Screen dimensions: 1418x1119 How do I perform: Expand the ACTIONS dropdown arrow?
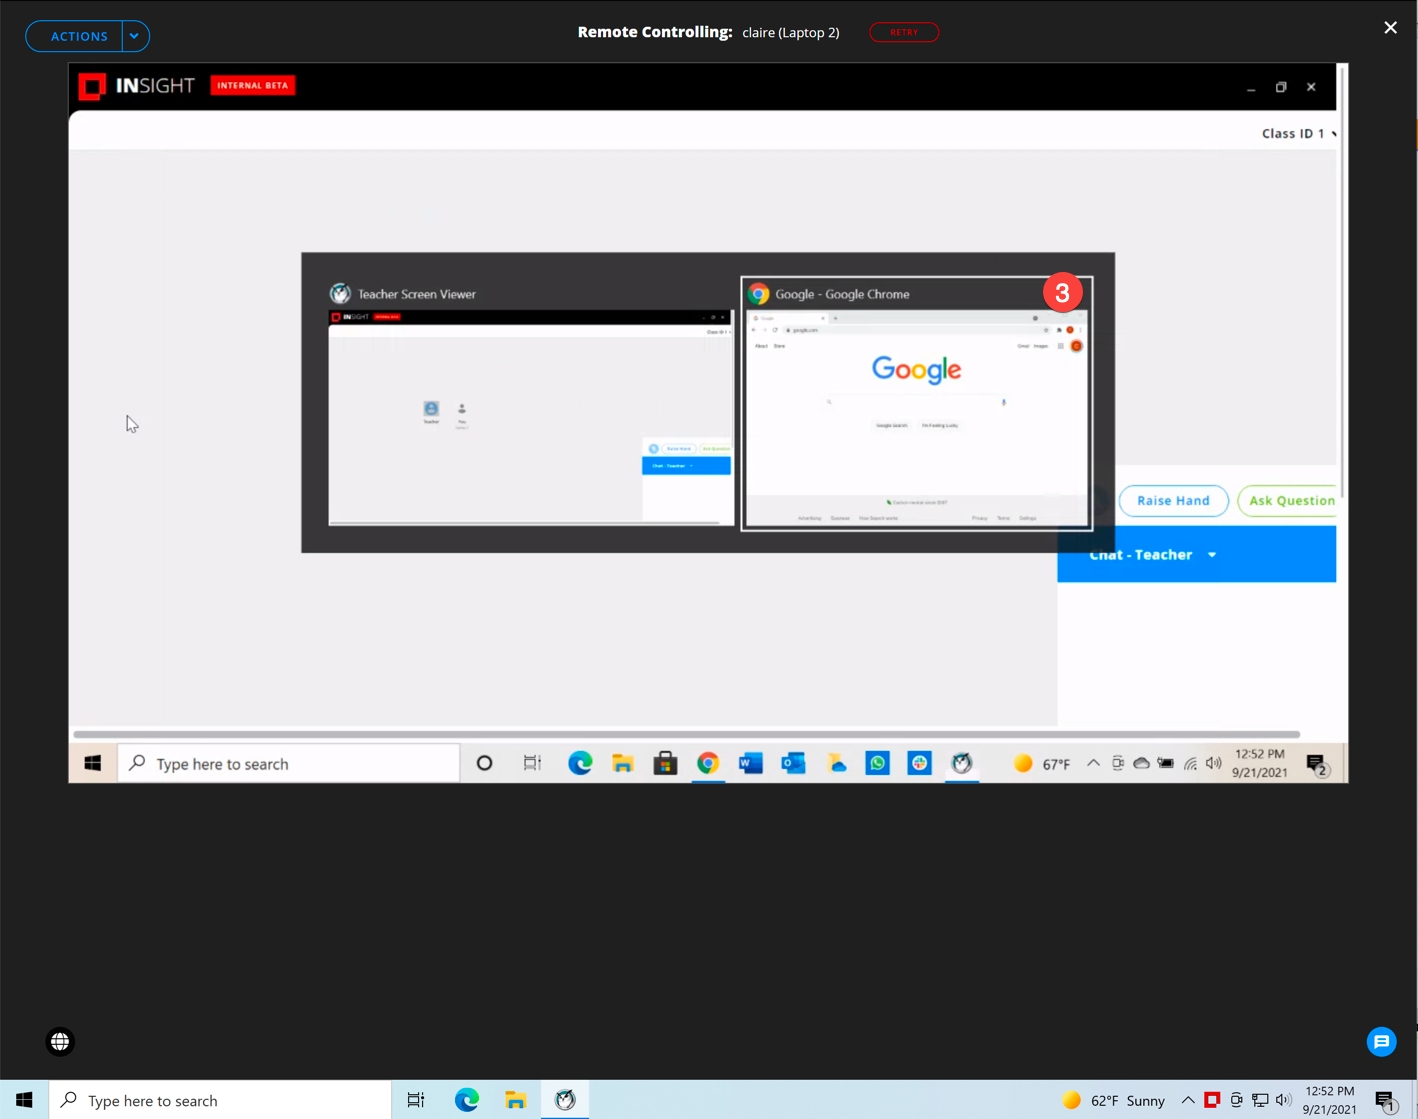(134, 36)
